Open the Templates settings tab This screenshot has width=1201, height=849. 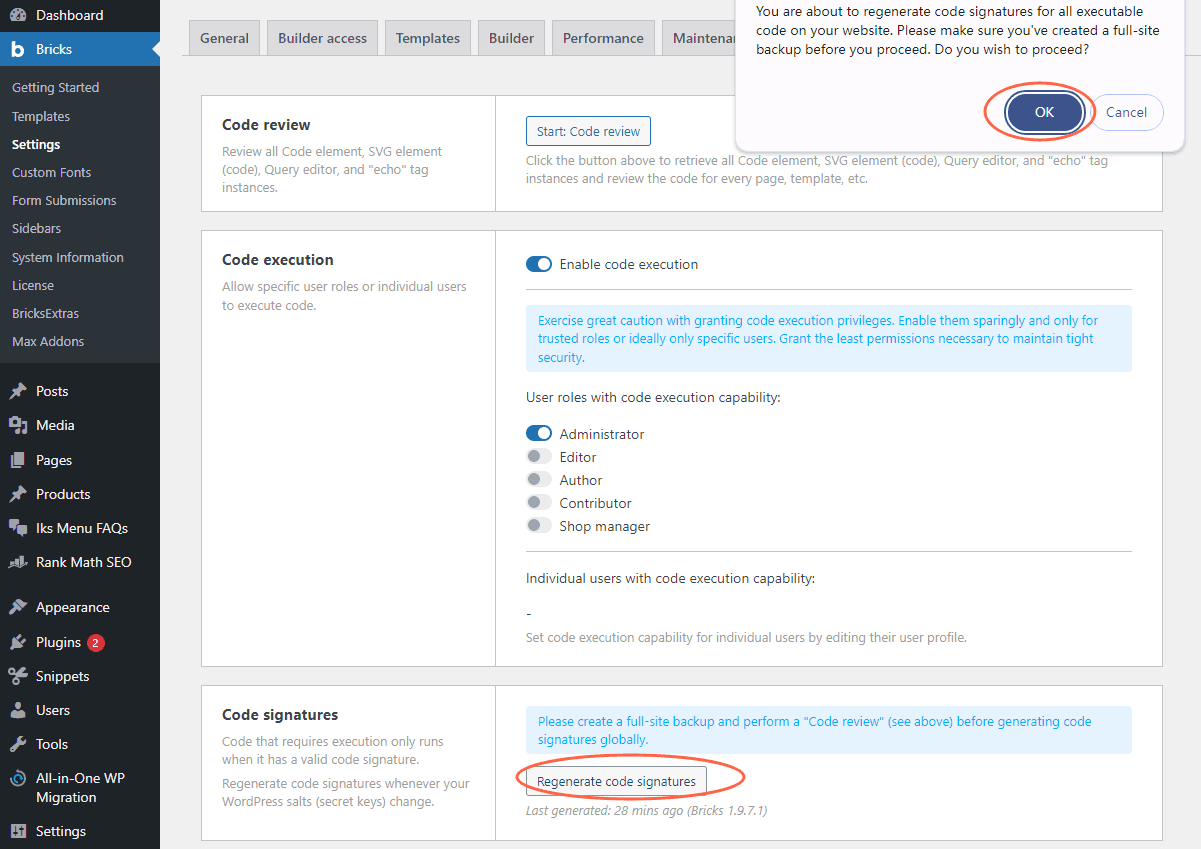point(428,38)
